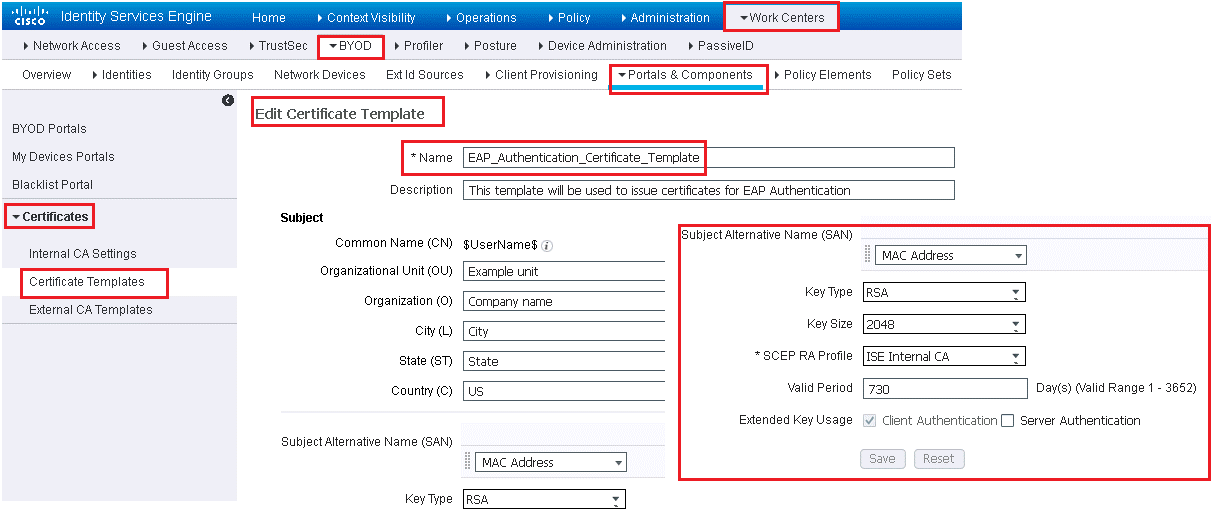Toggle Client Authentication checkbox
The width and height of the screenshot is (1223, 518).
[x=869, y=421]
